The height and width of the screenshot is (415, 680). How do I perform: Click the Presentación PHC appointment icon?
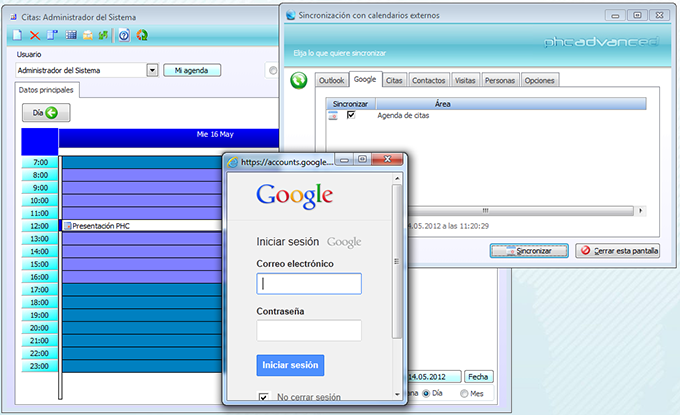click(x=67, y=226)
